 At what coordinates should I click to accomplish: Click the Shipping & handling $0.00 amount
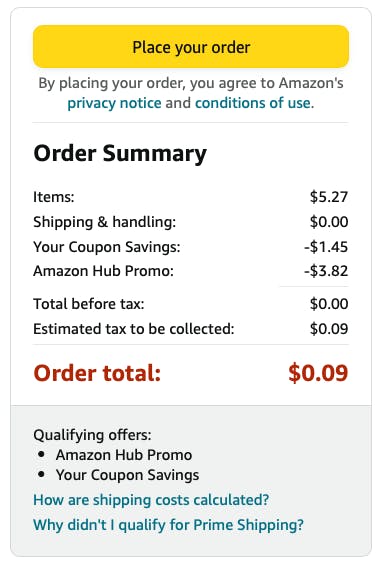pyautogui.click(x=329, y=222)
